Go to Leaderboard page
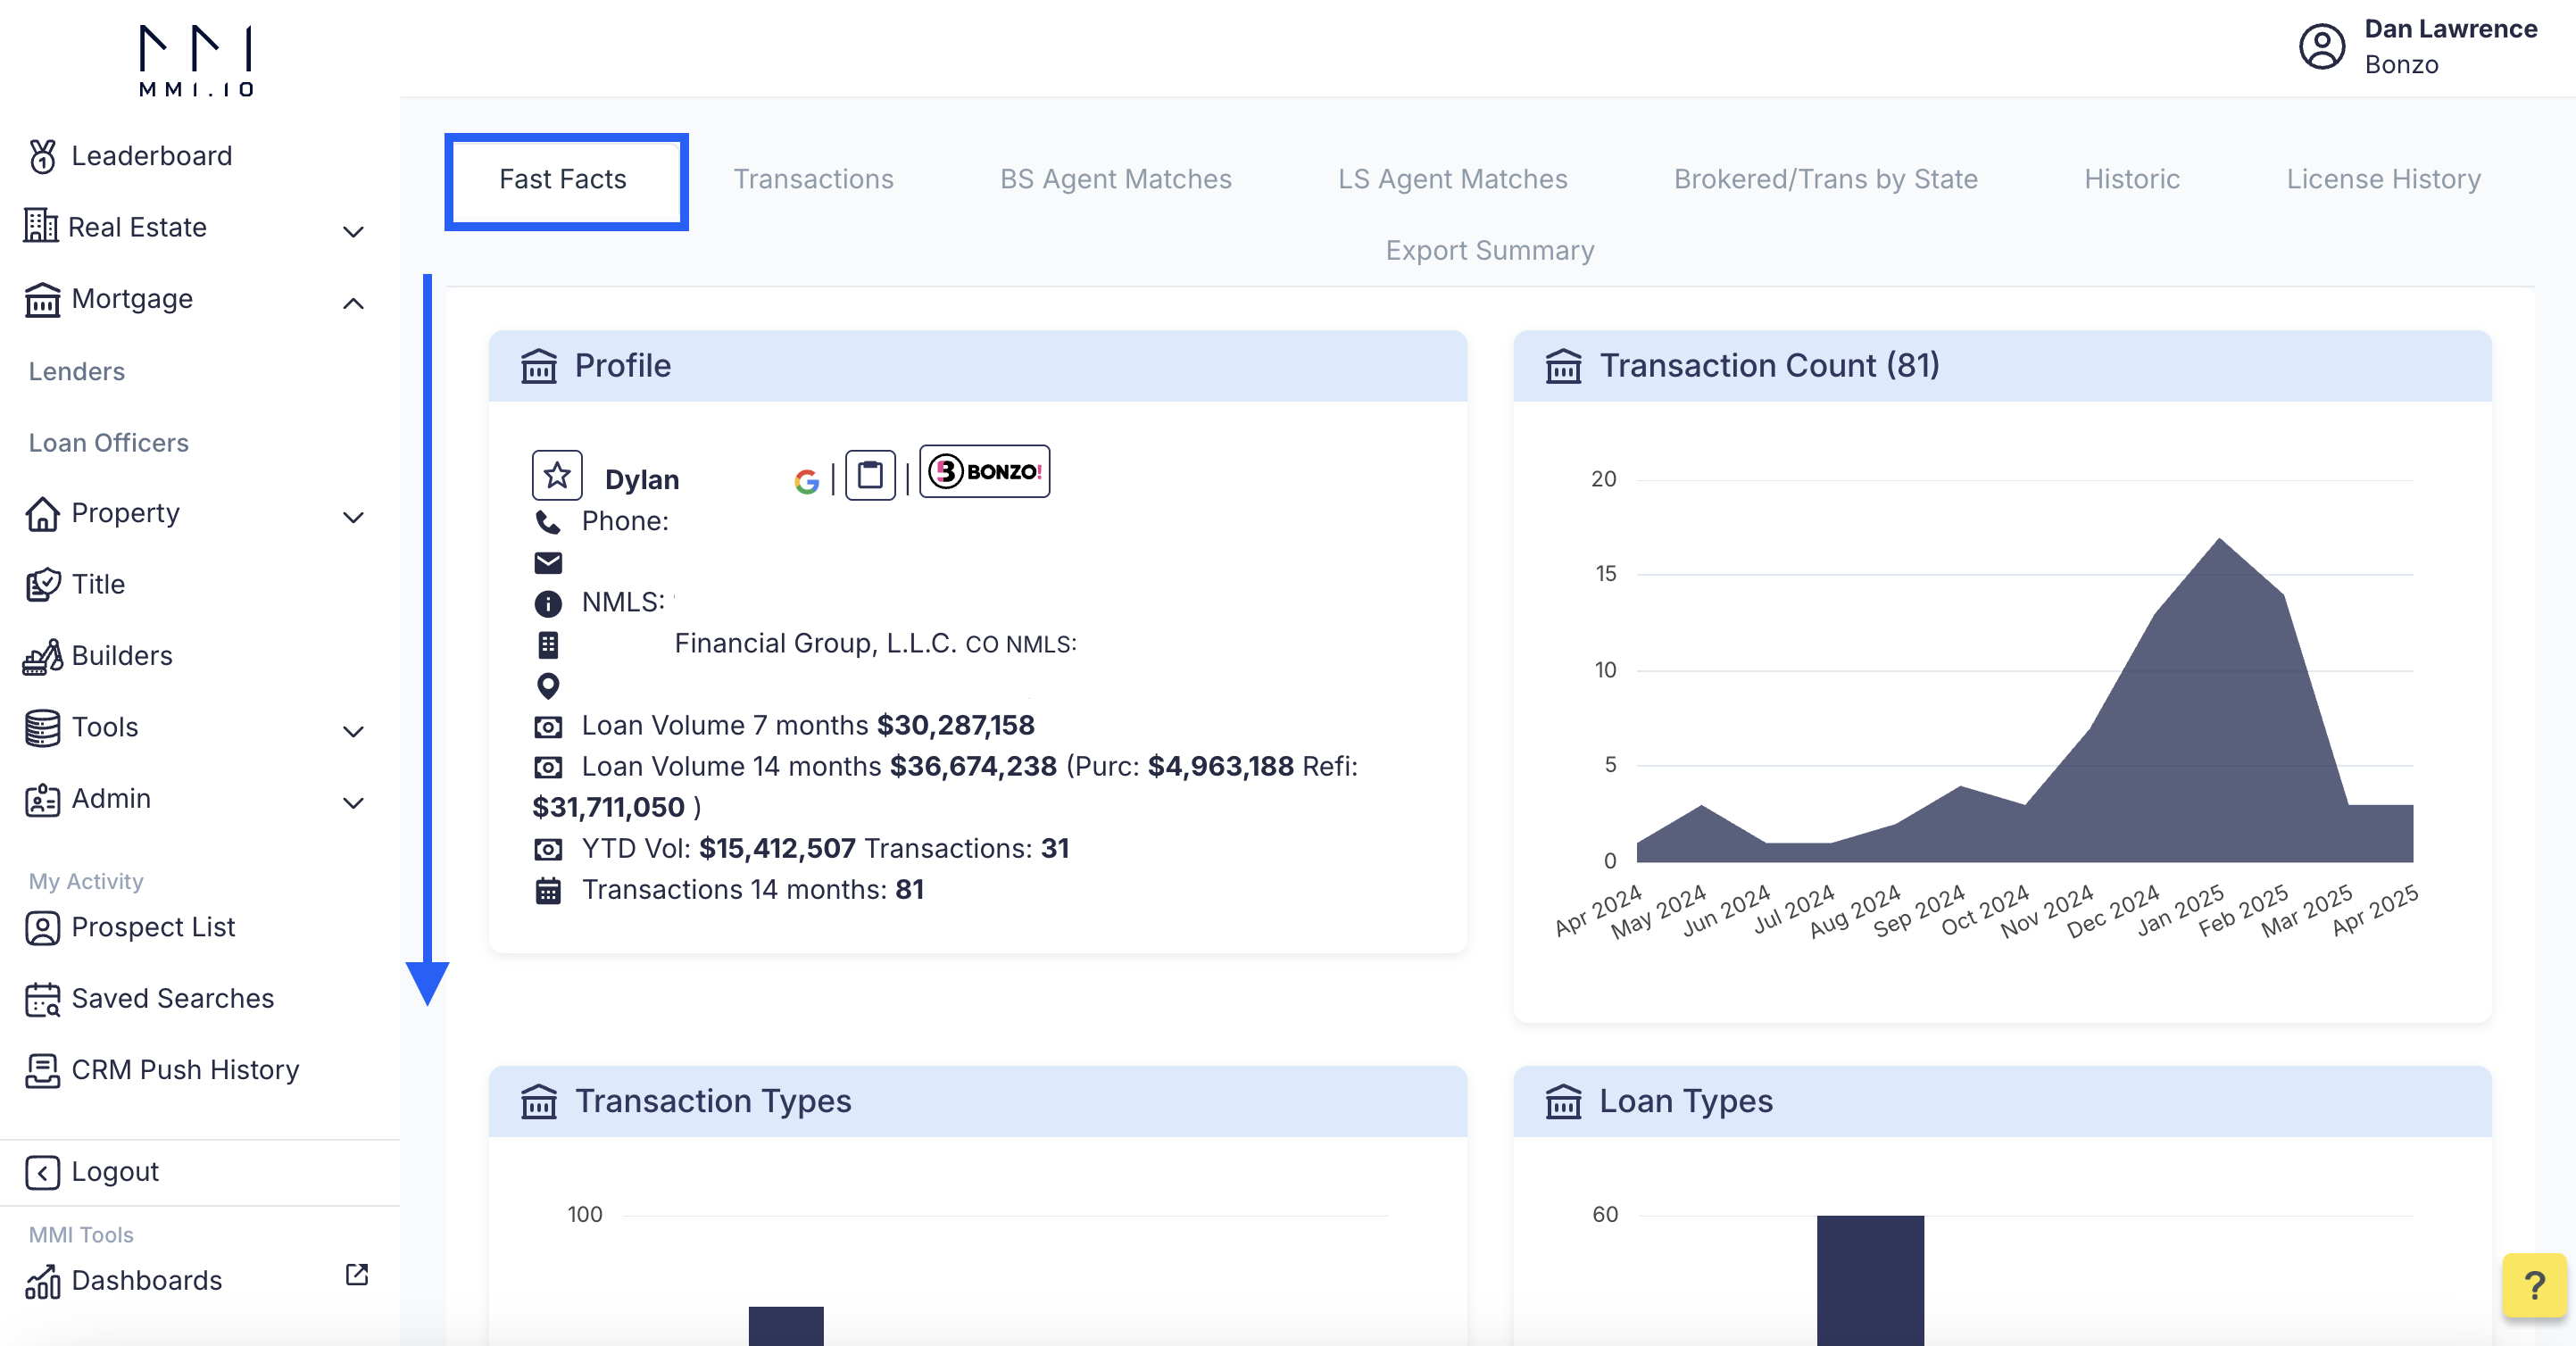Screen dimensions: 2576x1346 tap(152, 156)
